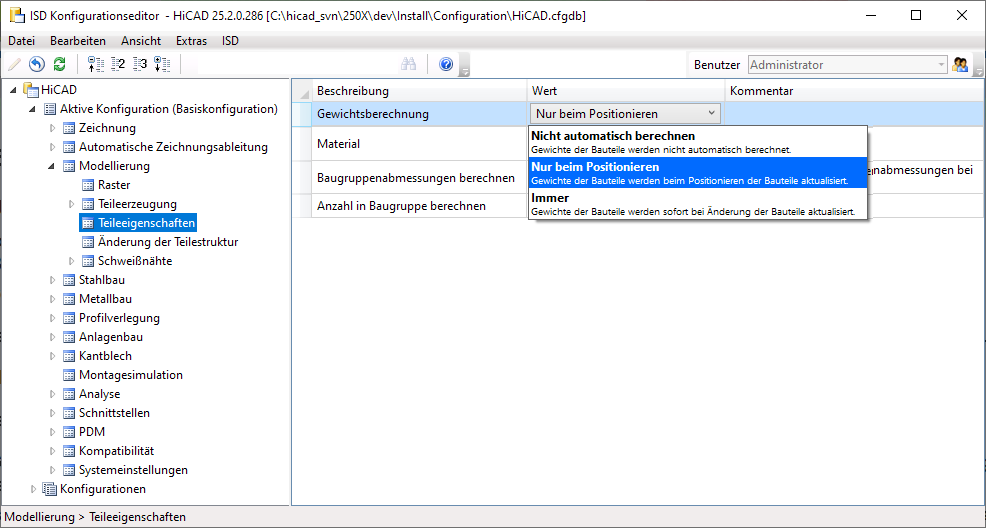The height and width of the screenshot is (528, 986).
Task: Click the binoculars search icon
Action: pyautogui.click(x=409, y=64)
